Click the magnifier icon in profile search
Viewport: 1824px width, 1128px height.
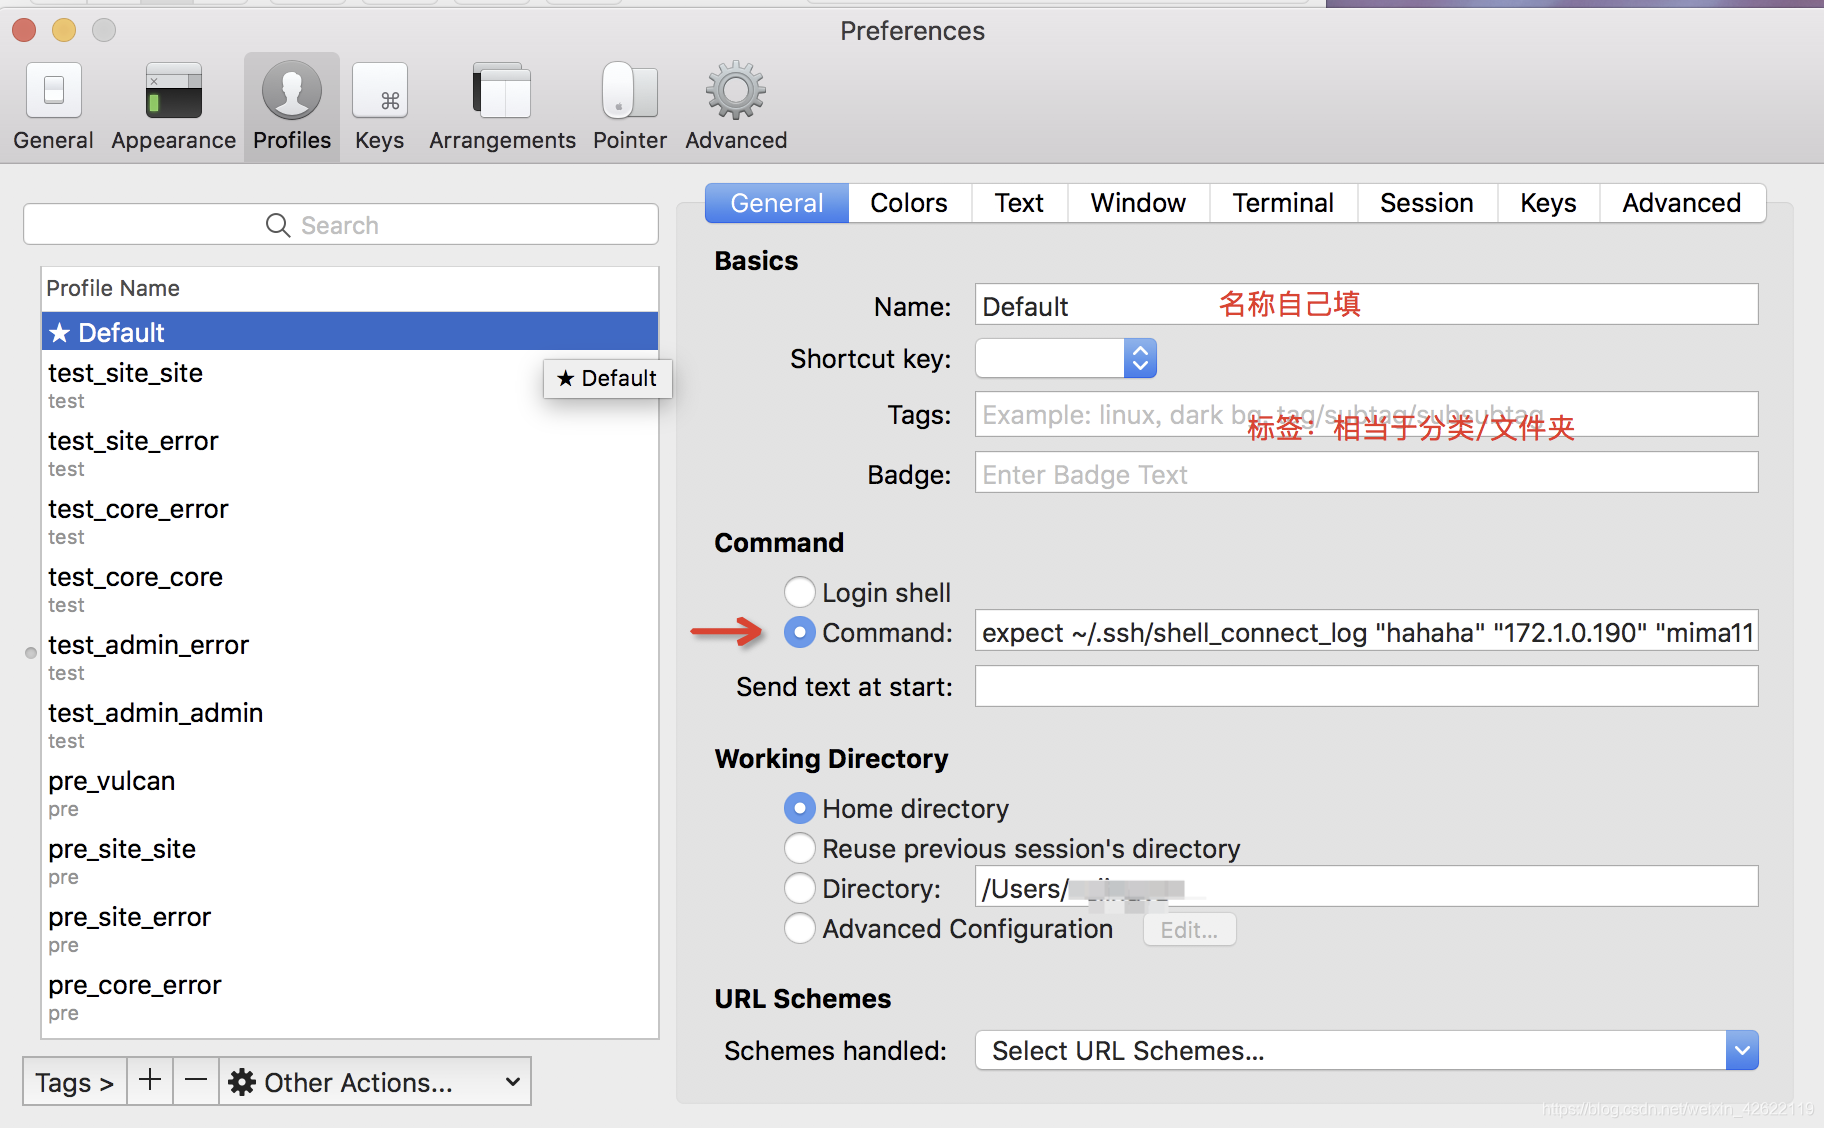[278, 225]
